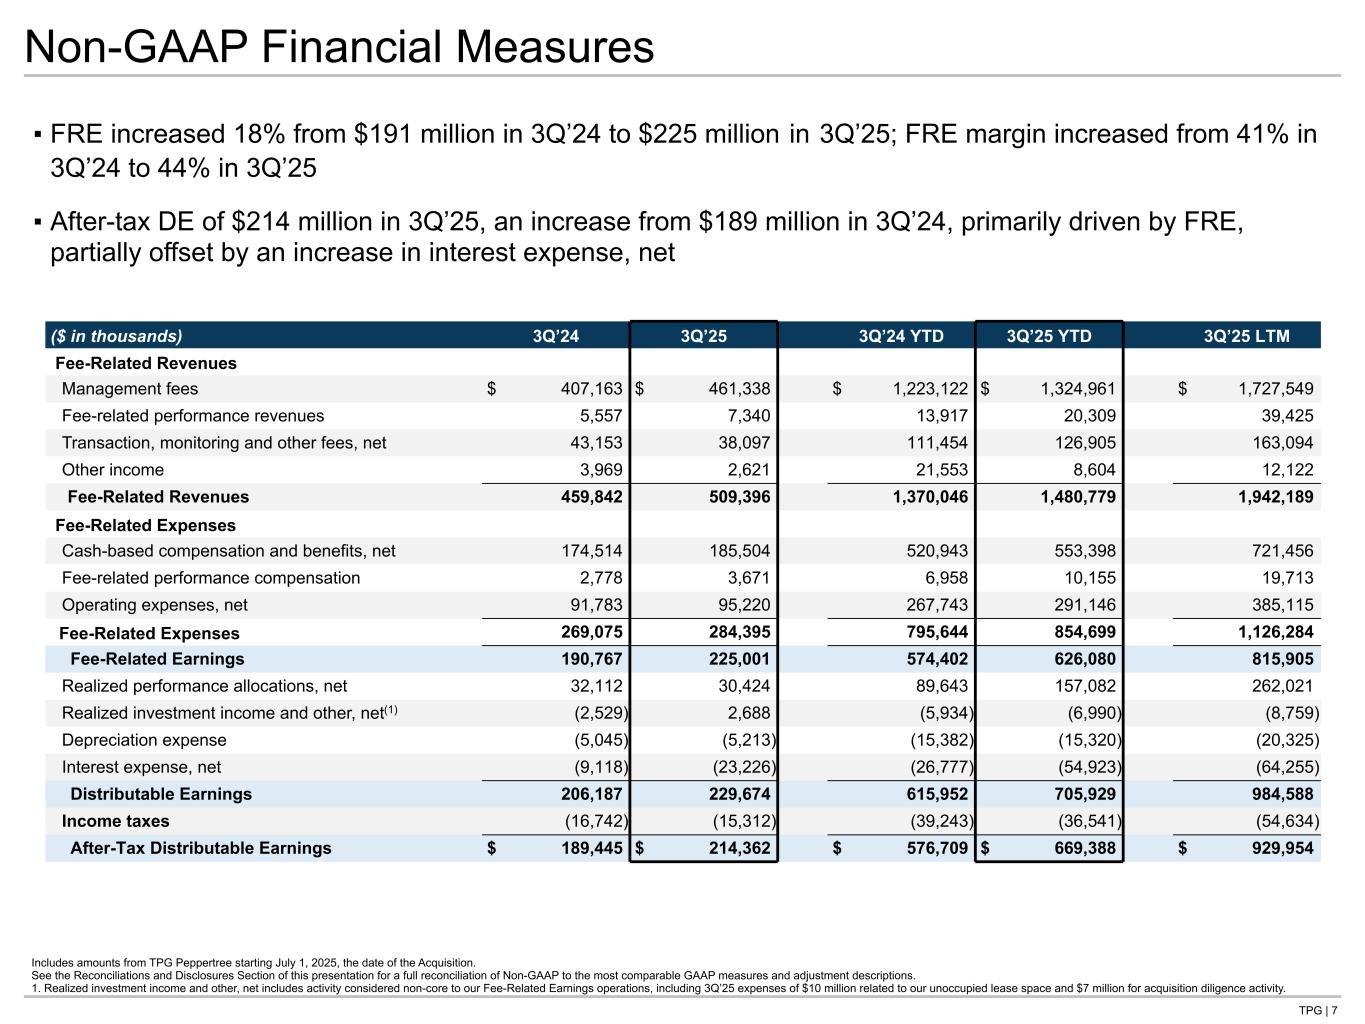The width and height of the screenshot is (1365, 1024).
Task: Select the Management fees row label
Action: [130, 389]
